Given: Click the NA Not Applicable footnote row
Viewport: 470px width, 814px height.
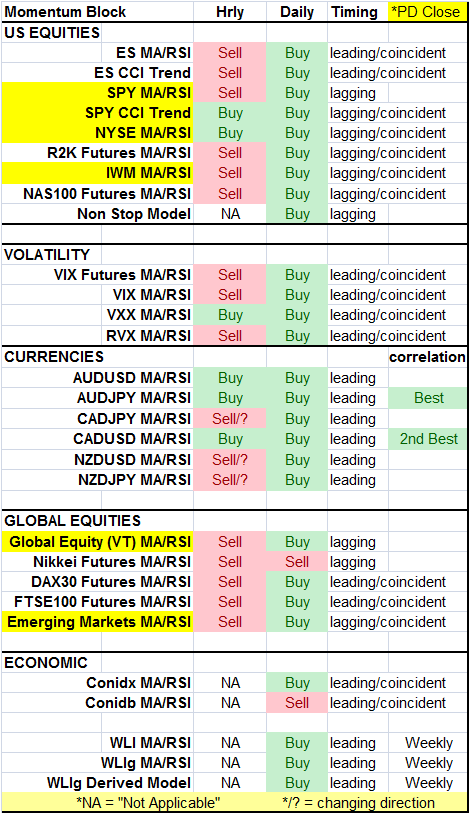Looking at the screenshot, I should coord(234,803).
